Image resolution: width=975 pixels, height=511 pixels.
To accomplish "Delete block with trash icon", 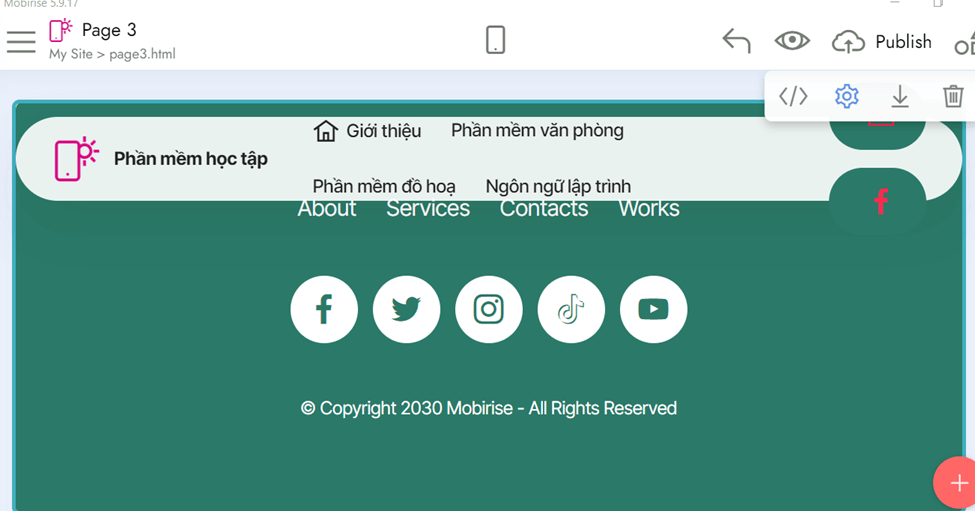I will (x=953, y=96).
